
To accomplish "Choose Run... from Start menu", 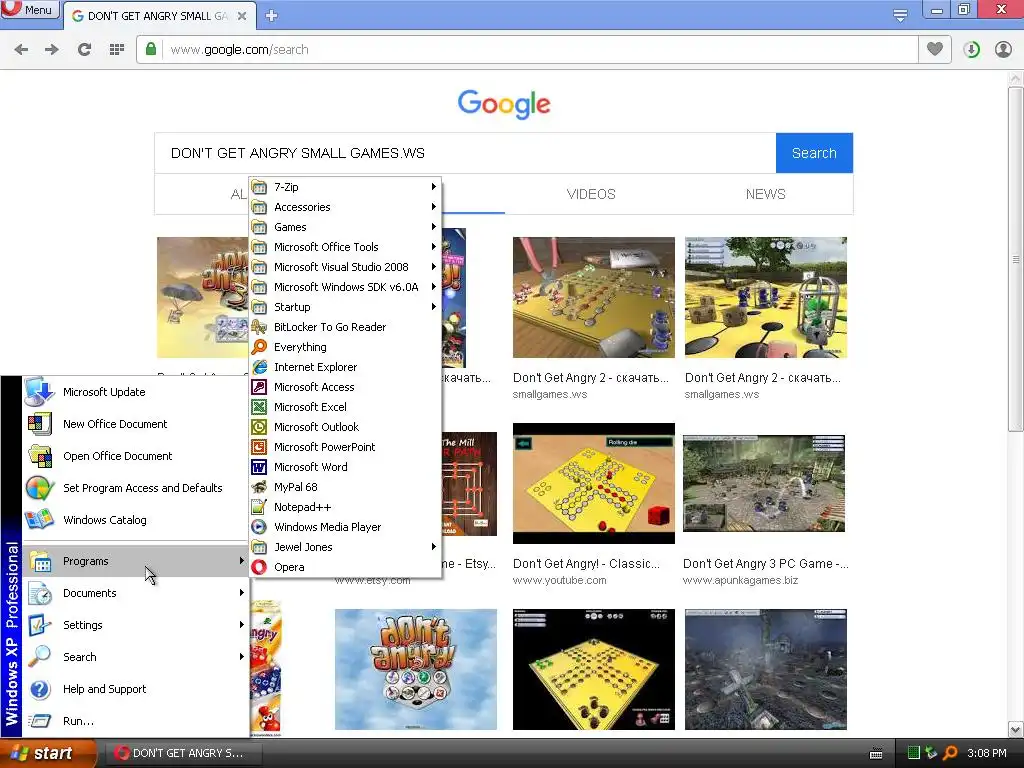I will click(135, 721).
